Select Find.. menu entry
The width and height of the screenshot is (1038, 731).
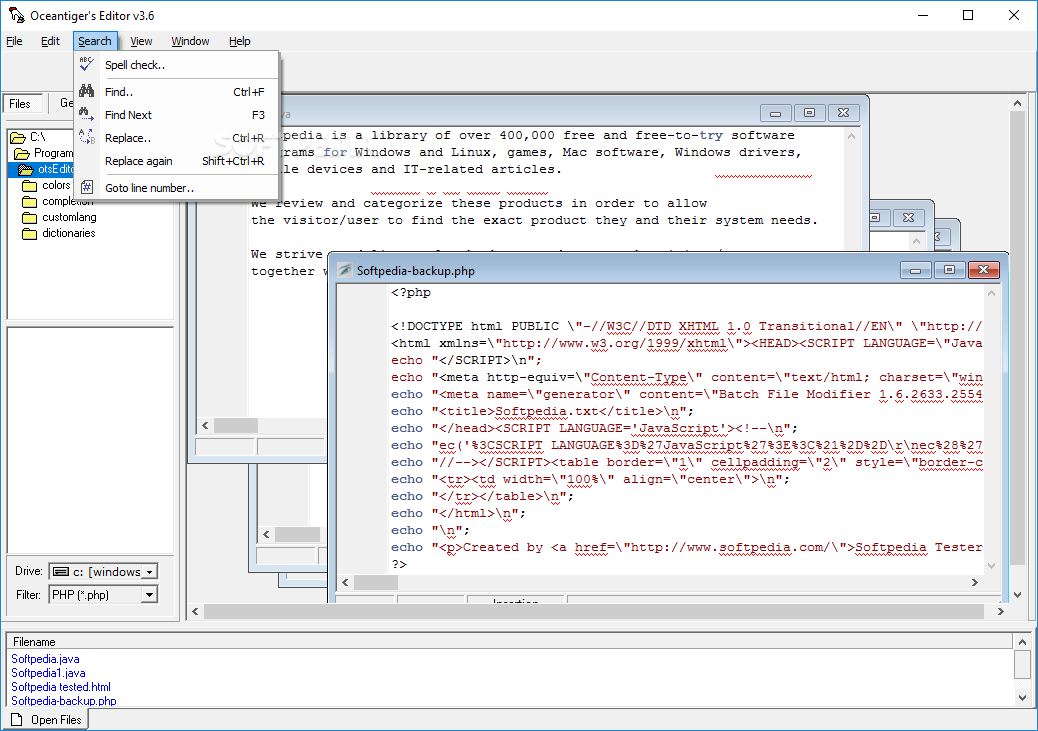(x=176, y=92)
